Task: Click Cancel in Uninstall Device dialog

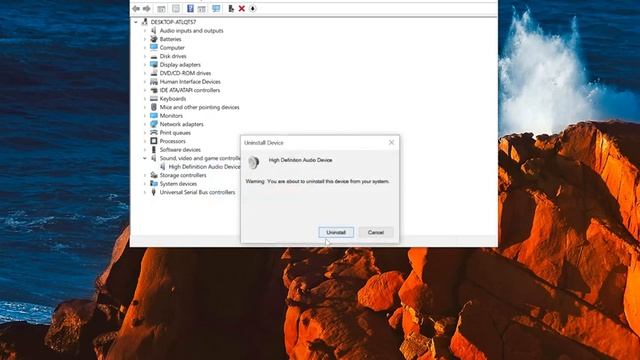Action: (376, 232)
